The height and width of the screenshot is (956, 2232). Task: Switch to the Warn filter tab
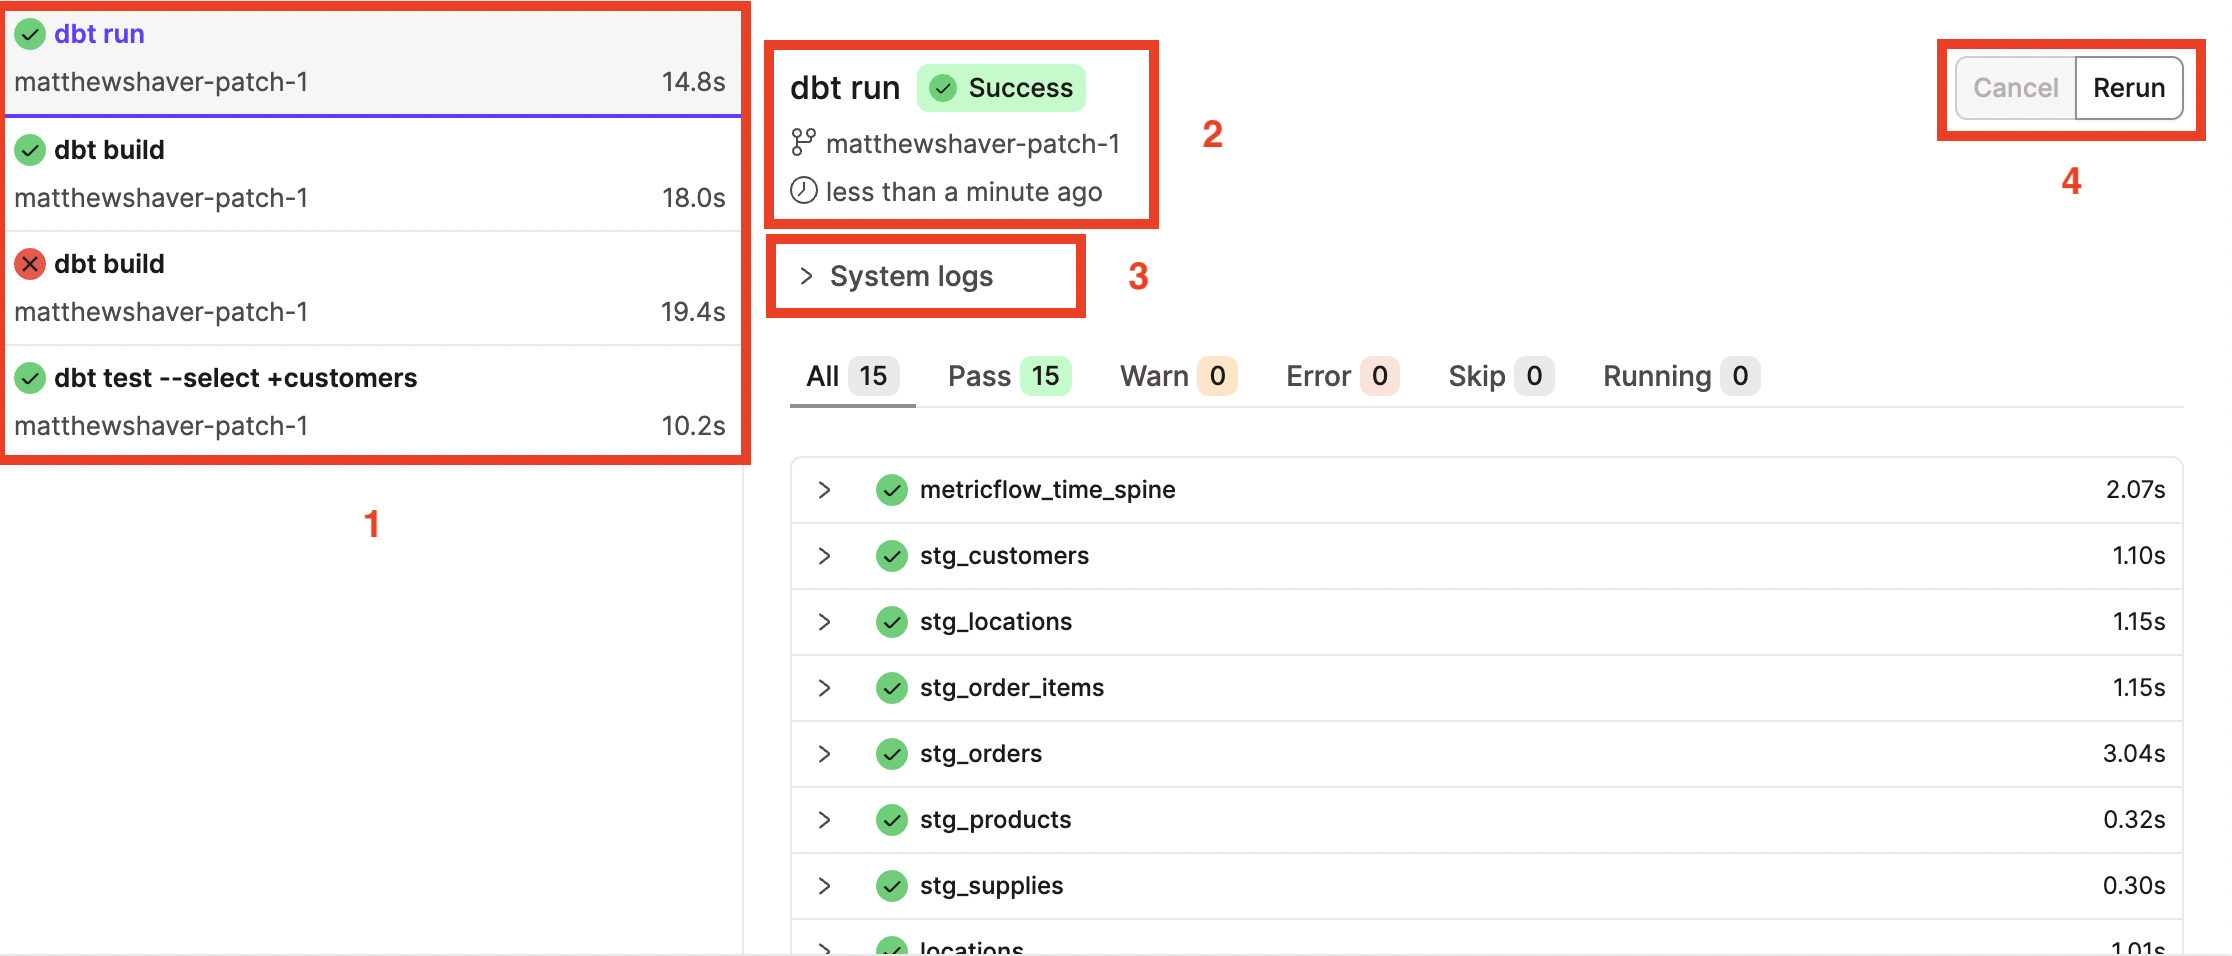click(x=1175, y=376)
